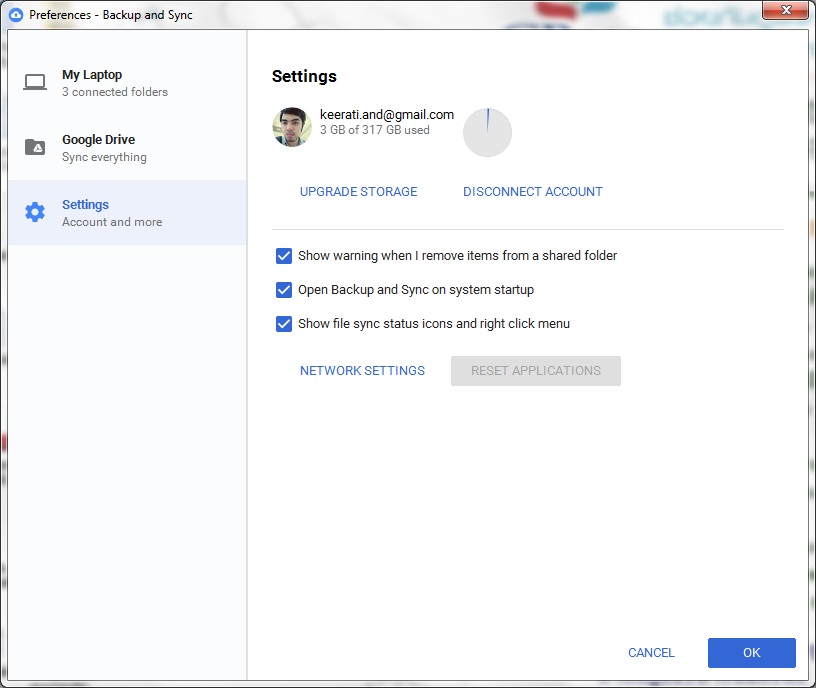Cancel the preferences changes
The image size is (816, 688).
click(x=651, y=653)
